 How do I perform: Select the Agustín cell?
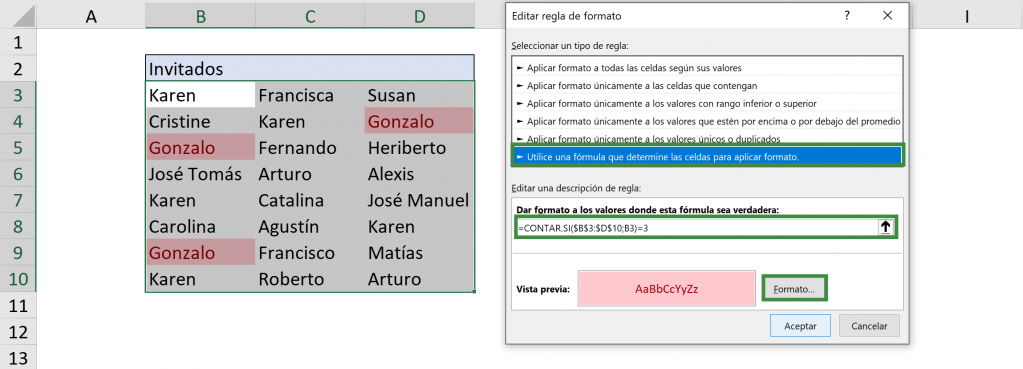(310, 227)
